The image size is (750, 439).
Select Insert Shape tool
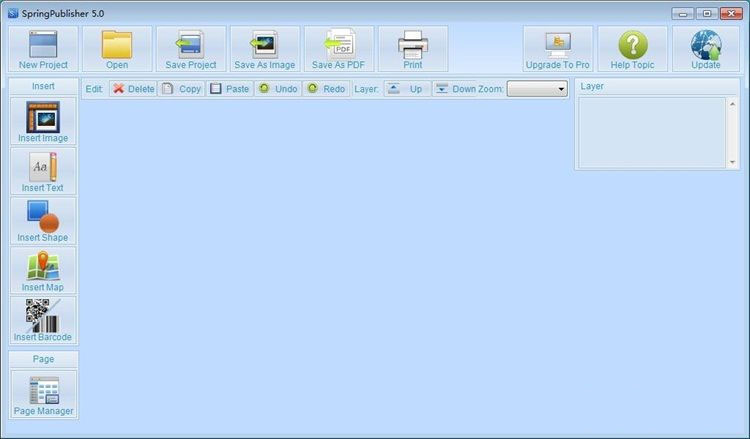43,220
